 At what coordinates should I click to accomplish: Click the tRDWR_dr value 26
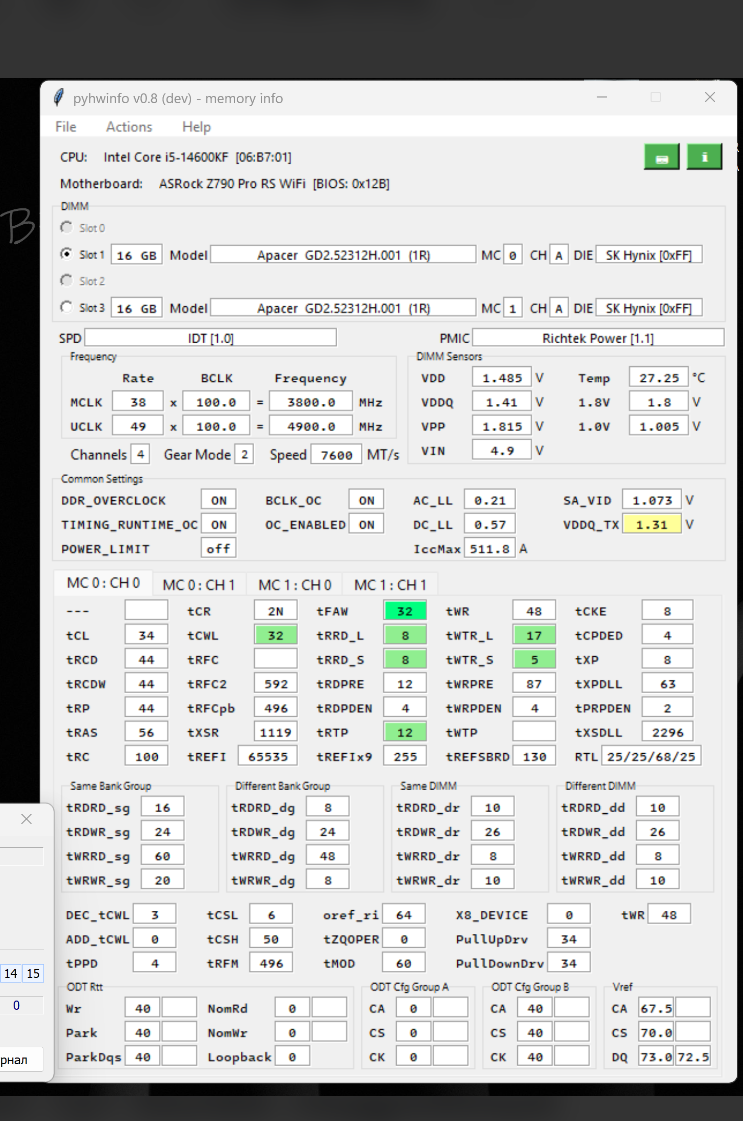point(493,832)
